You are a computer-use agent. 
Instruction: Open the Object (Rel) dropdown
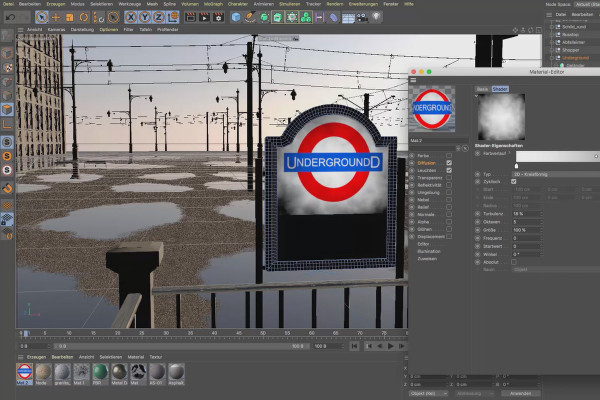click(428, 393)
